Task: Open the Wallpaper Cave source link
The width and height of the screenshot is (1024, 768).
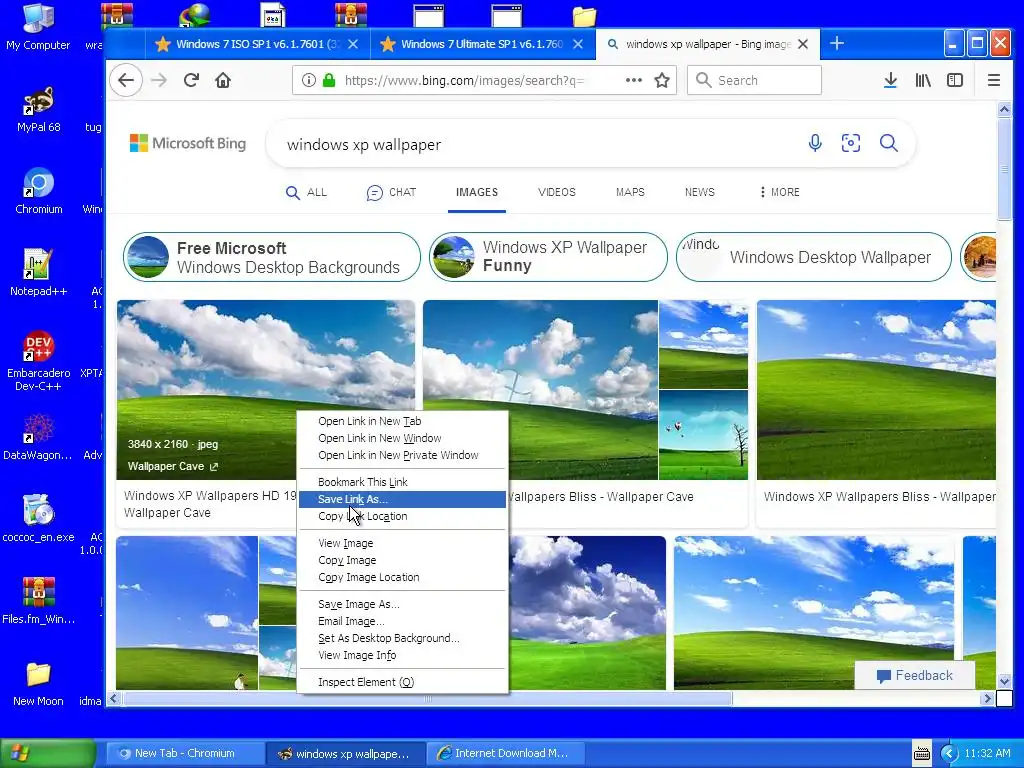Action: point(173,466)
